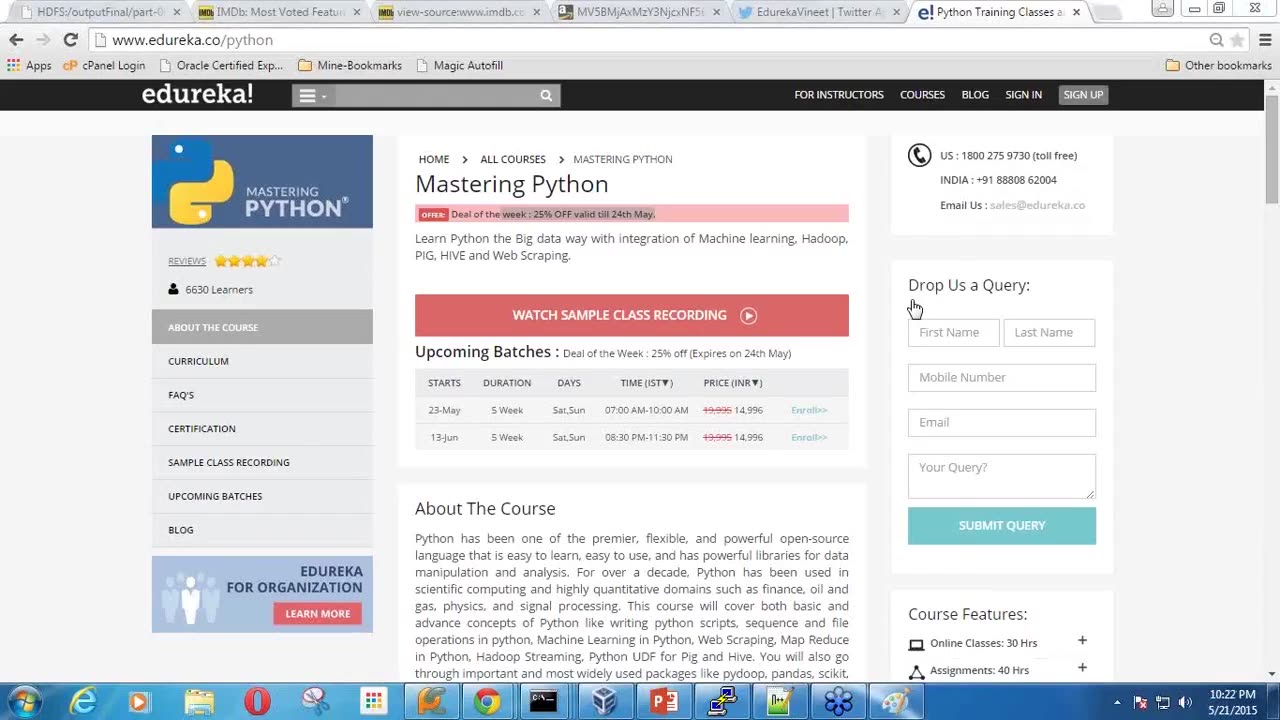The height and width of the screenshot is (720, 1280).
Task: Focus the Mobile Number field
Action: (x=1002, y=377)
